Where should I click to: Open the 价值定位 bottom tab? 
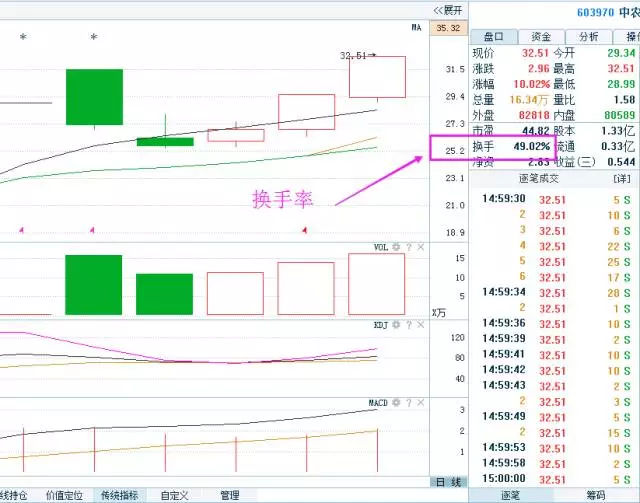point(64,495)
